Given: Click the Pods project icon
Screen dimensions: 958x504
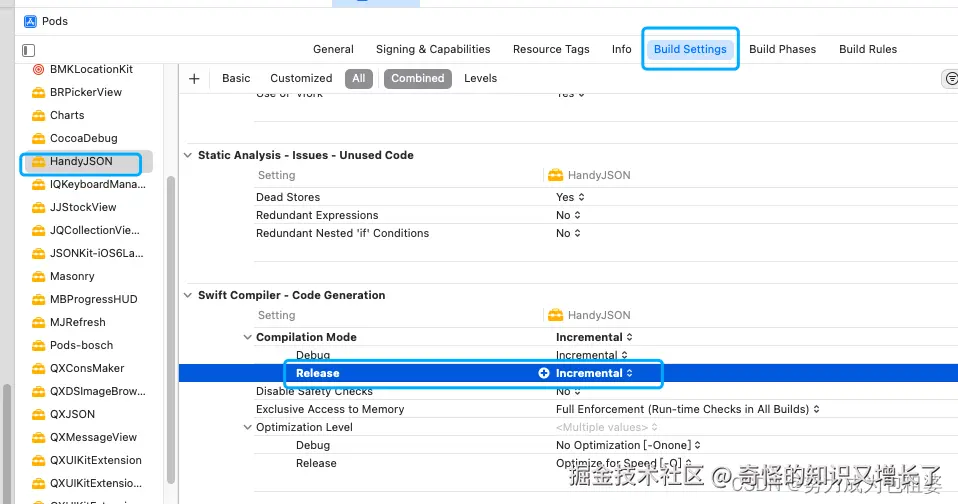Looking at the screenshot, I should tap(30, 21).
